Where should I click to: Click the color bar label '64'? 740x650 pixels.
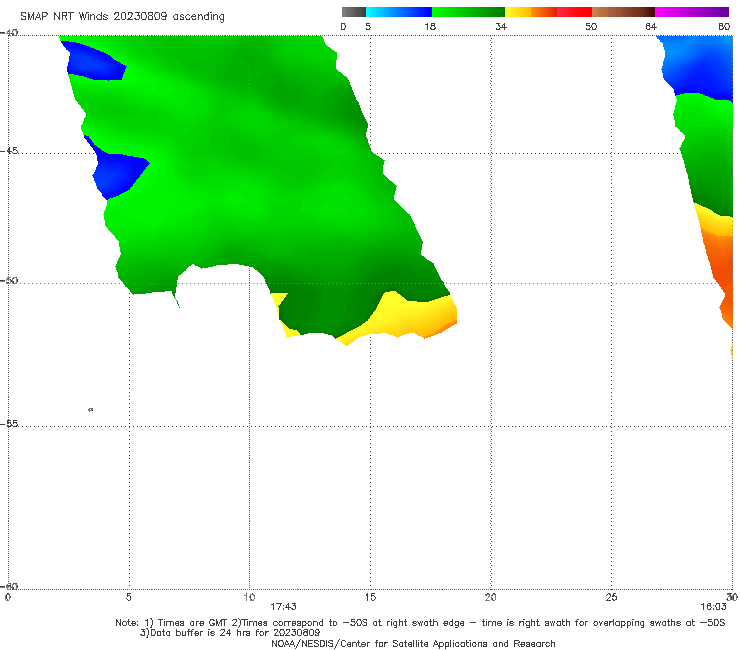651,26
